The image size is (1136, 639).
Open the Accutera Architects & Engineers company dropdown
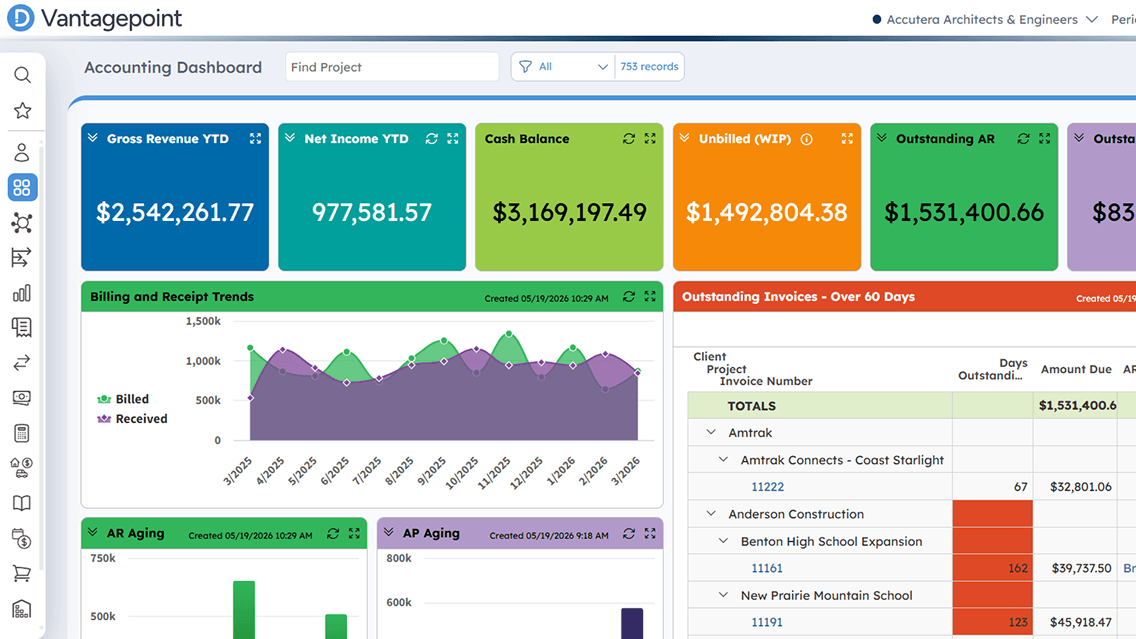[x=985, y=20]
